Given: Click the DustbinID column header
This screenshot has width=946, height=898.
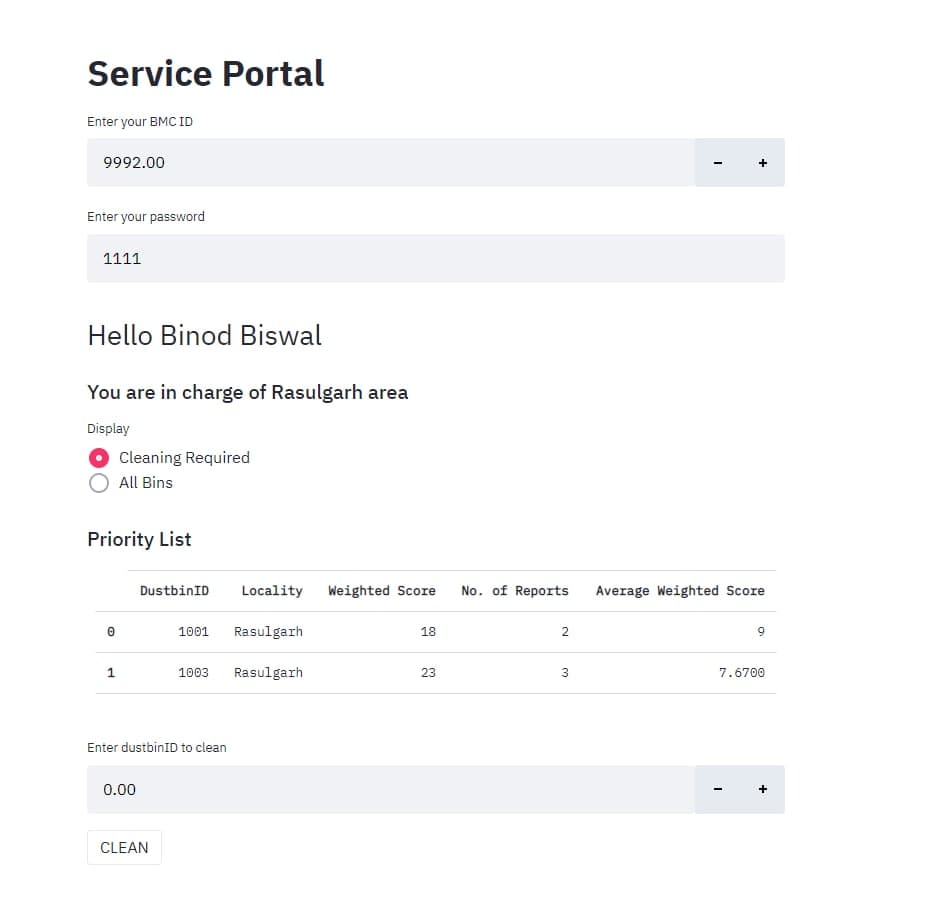Looking at the screenshot, I should pos(174,590).
